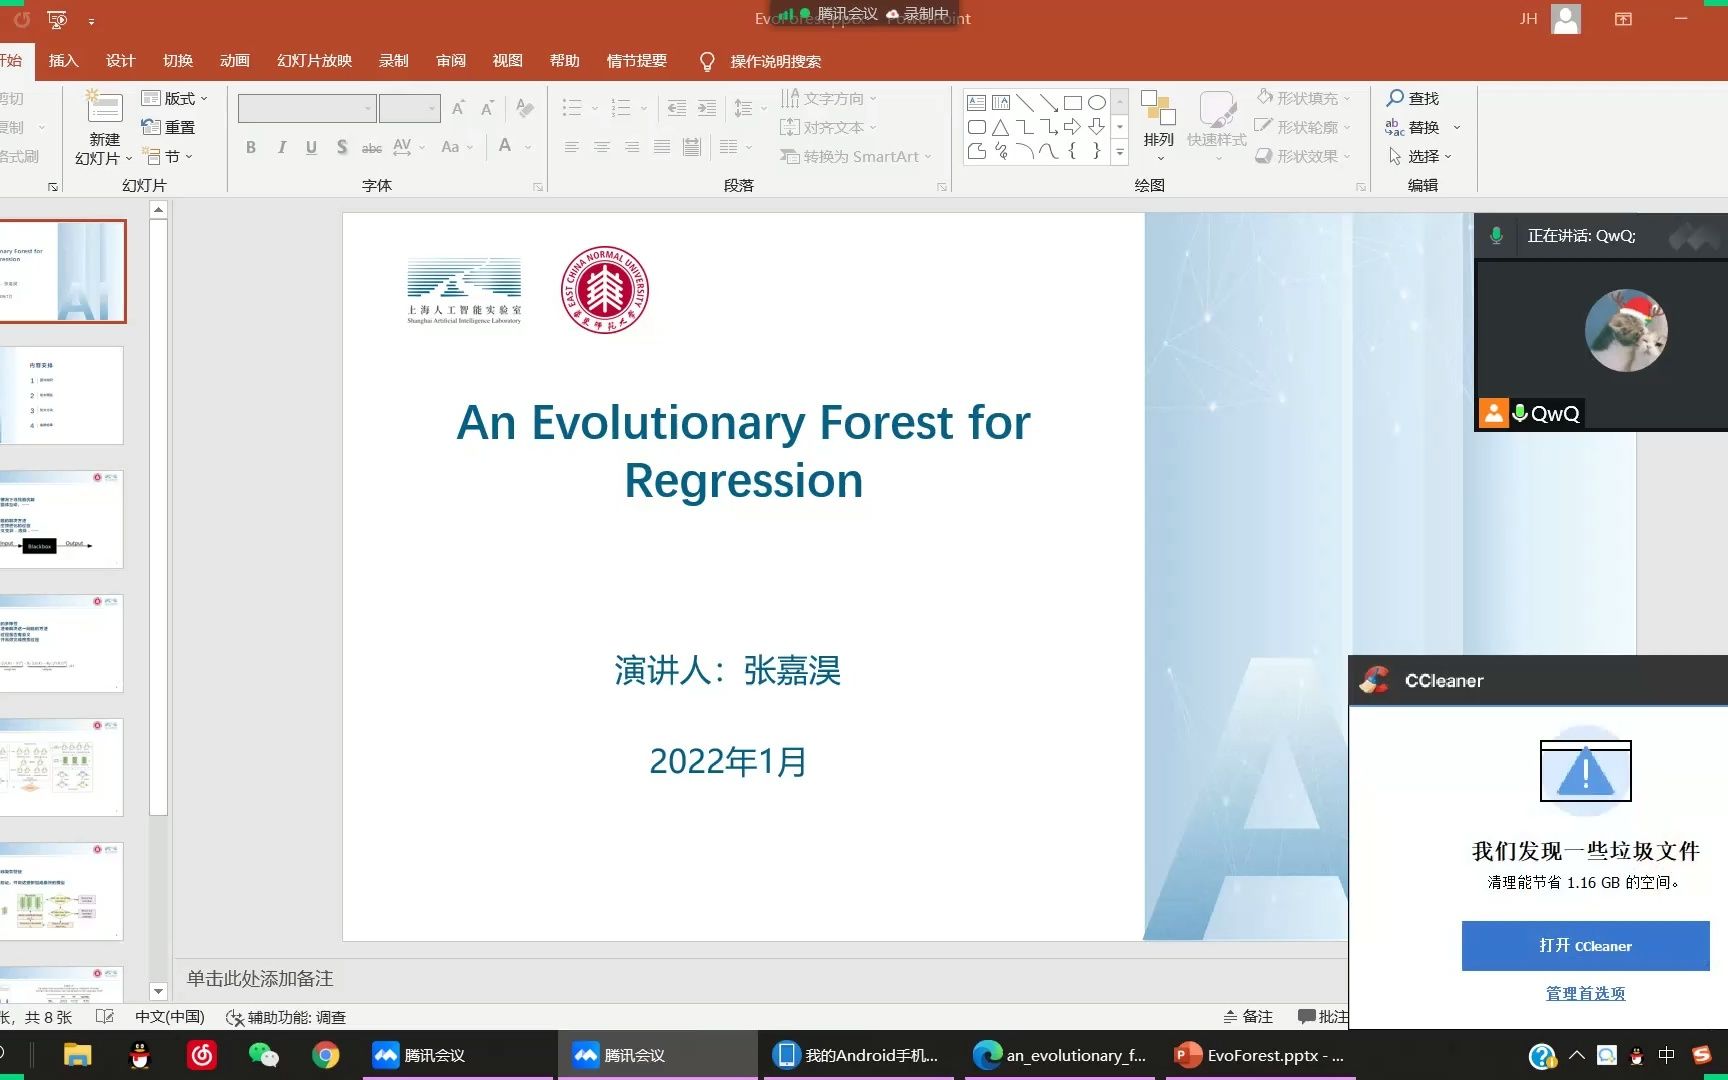Click 替换 replace button
Image resolution: width=1728 pixels, height=1080 pixels.
tap(1412, 127)
